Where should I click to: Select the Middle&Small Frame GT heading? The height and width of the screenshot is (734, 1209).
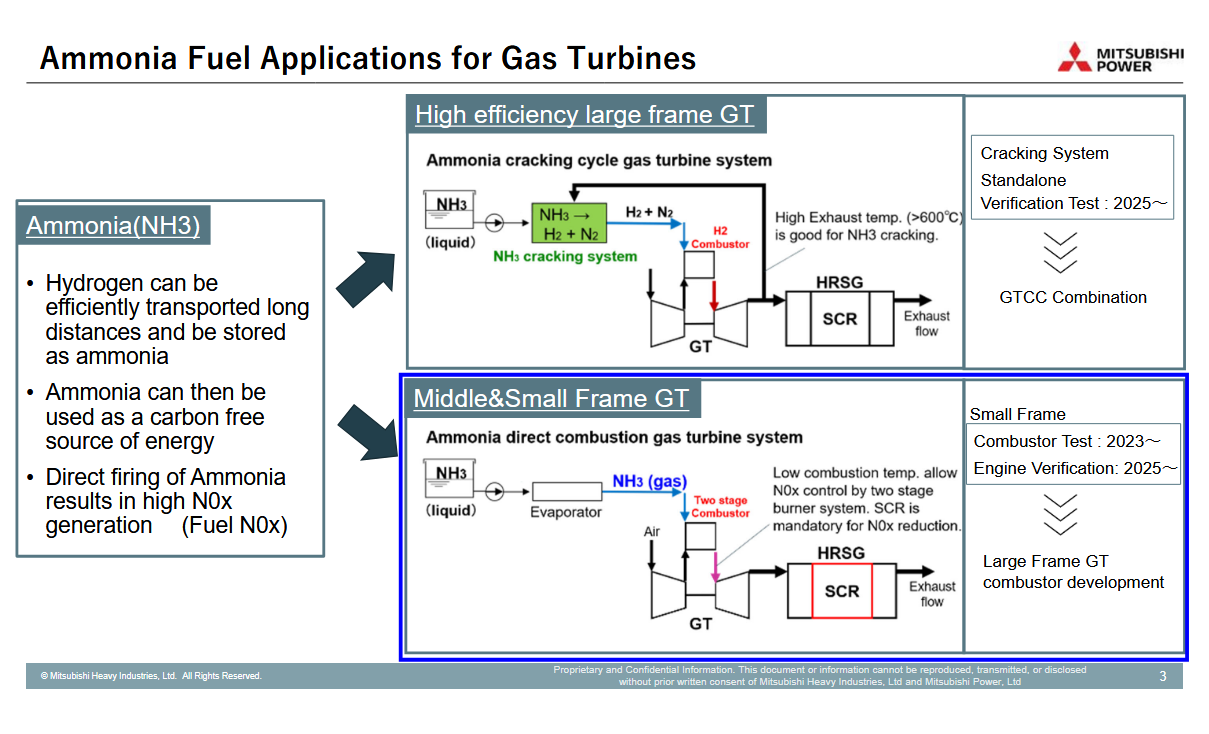tap(551, 399)
